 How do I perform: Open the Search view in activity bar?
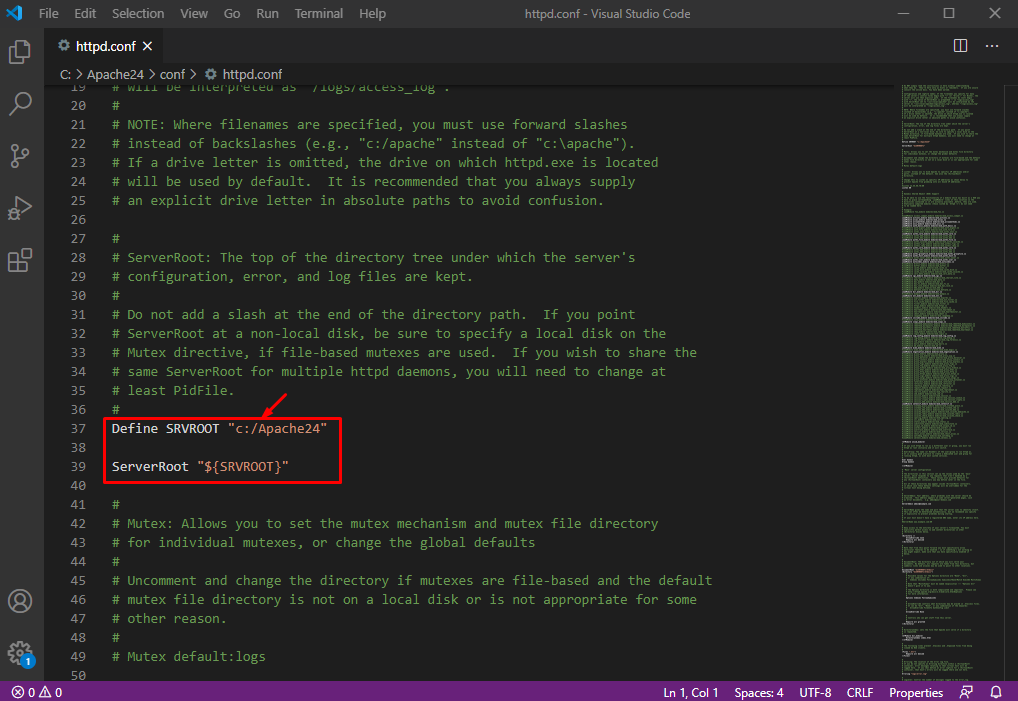[20, 104]
